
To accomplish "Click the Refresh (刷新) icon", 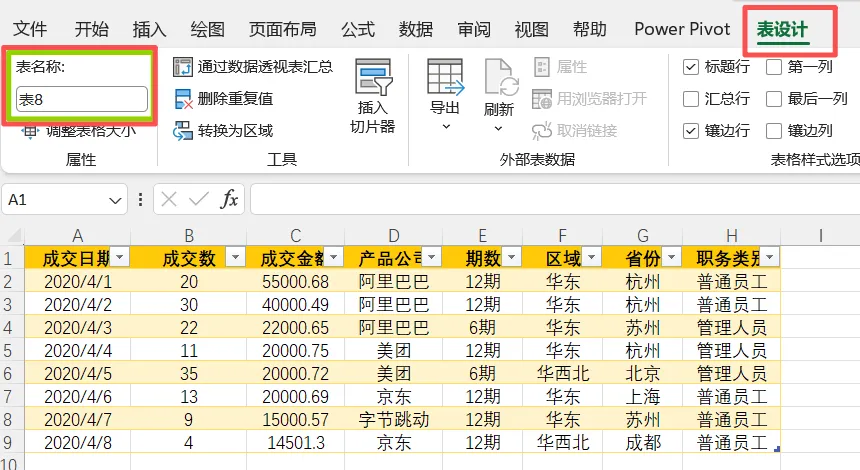I will (501, 78).
